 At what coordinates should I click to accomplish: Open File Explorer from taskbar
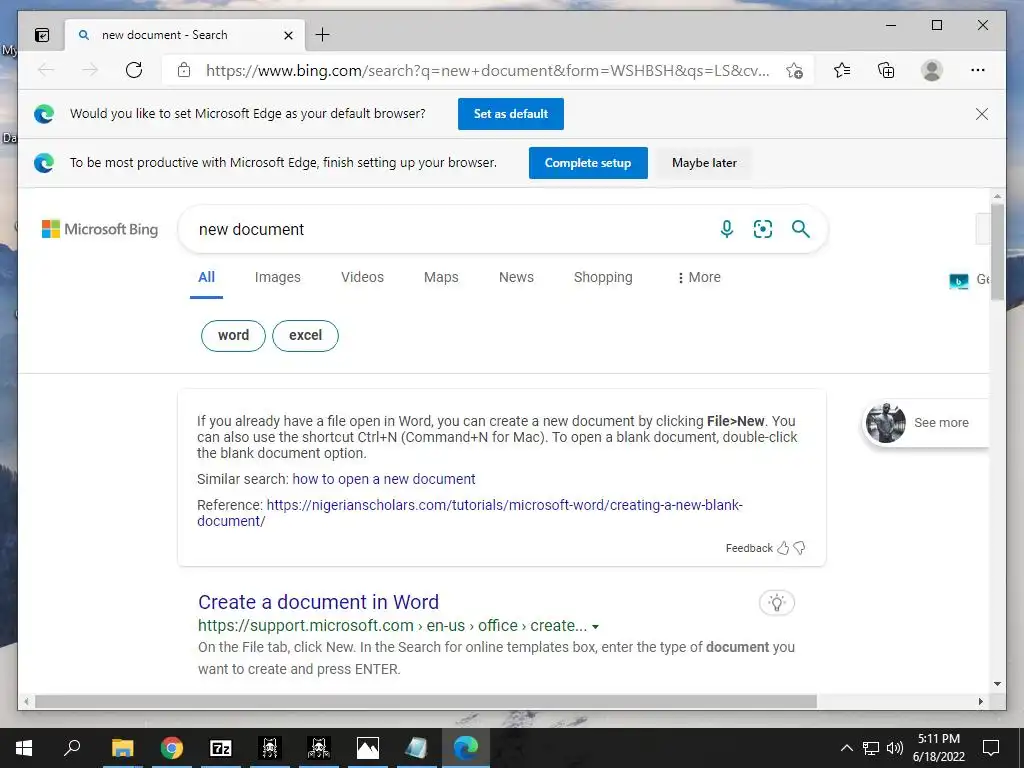tap(122, 748)
